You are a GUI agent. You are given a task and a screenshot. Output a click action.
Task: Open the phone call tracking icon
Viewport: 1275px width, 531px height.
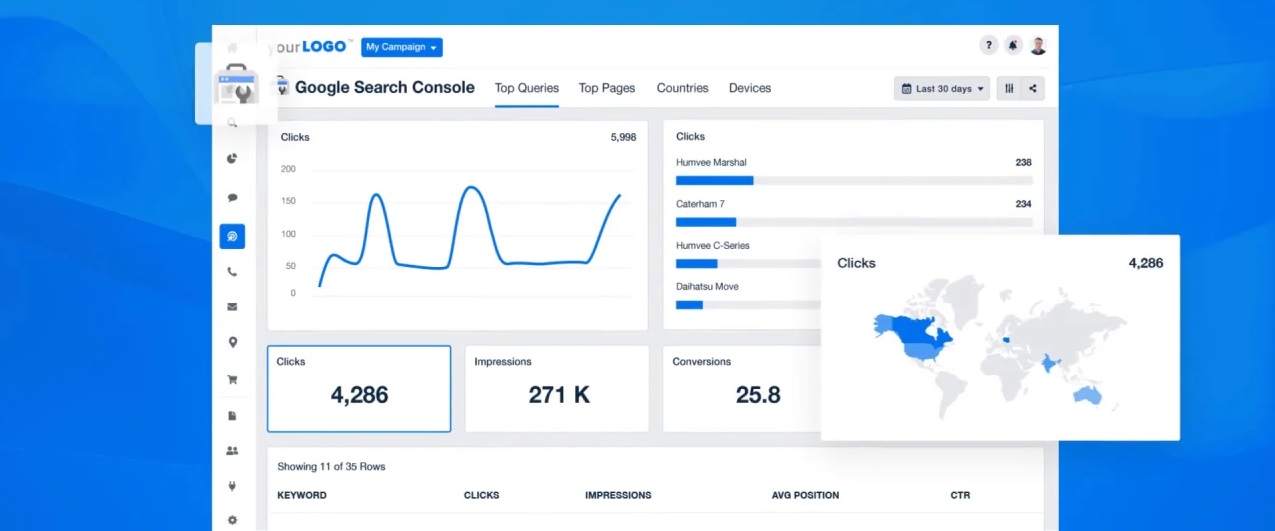(x=232, y=272)
